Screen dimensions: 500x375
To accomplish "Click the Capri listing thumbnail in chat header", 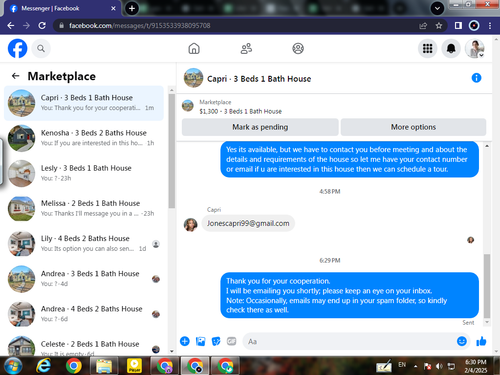I will 193,78.
